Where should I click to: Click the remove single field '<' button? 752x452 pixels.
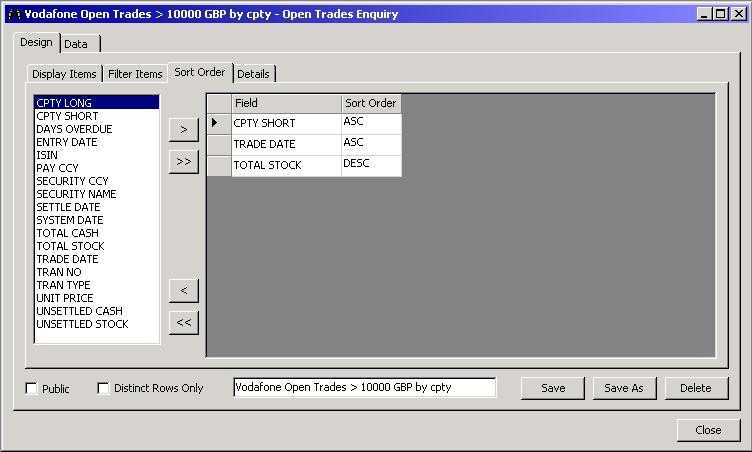pos(183,290)
